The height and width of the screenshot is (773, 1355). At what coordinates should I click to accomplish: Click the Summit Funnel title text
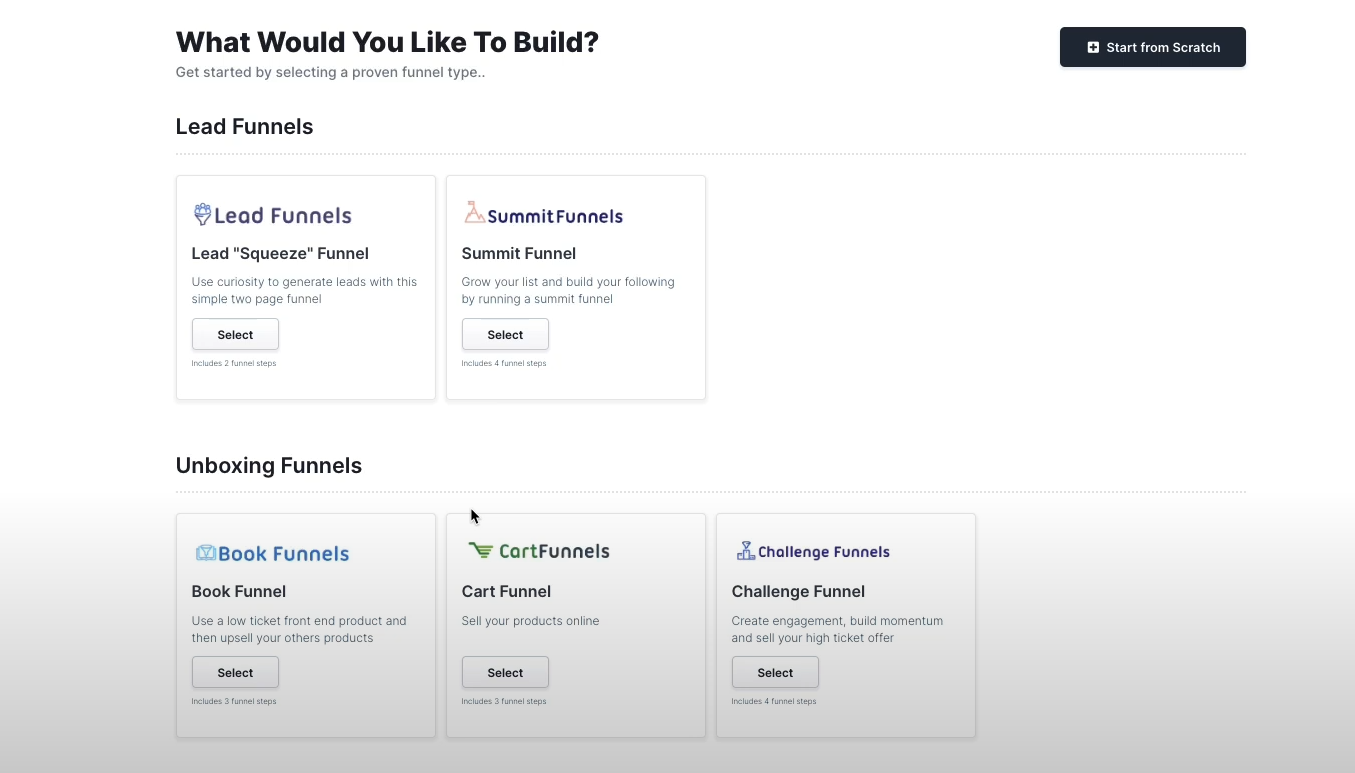[518, 253]
